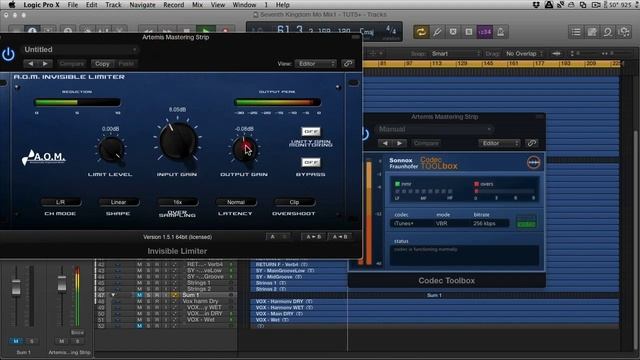Open the Track menu
Image resolution: width=640 pixels, height=360 pixels.
tap(113, 5)
